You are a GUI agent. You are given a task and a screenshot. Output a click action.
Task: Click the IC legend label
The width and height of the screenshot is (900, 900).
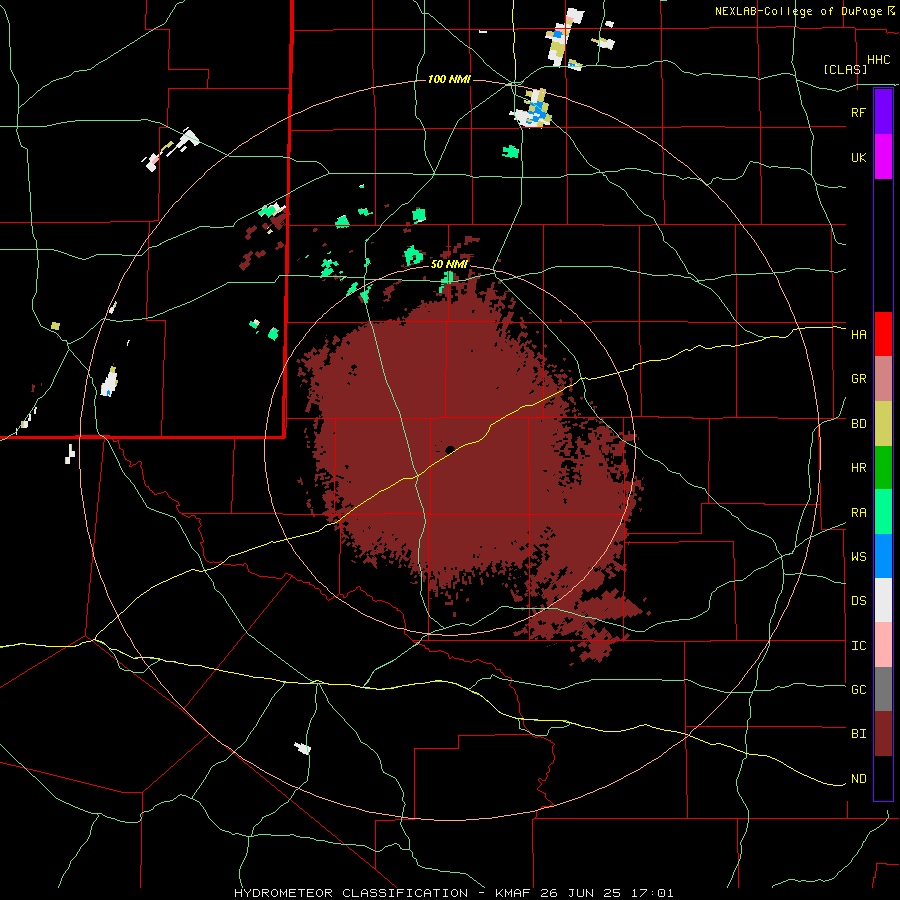[x=858, y=646]
